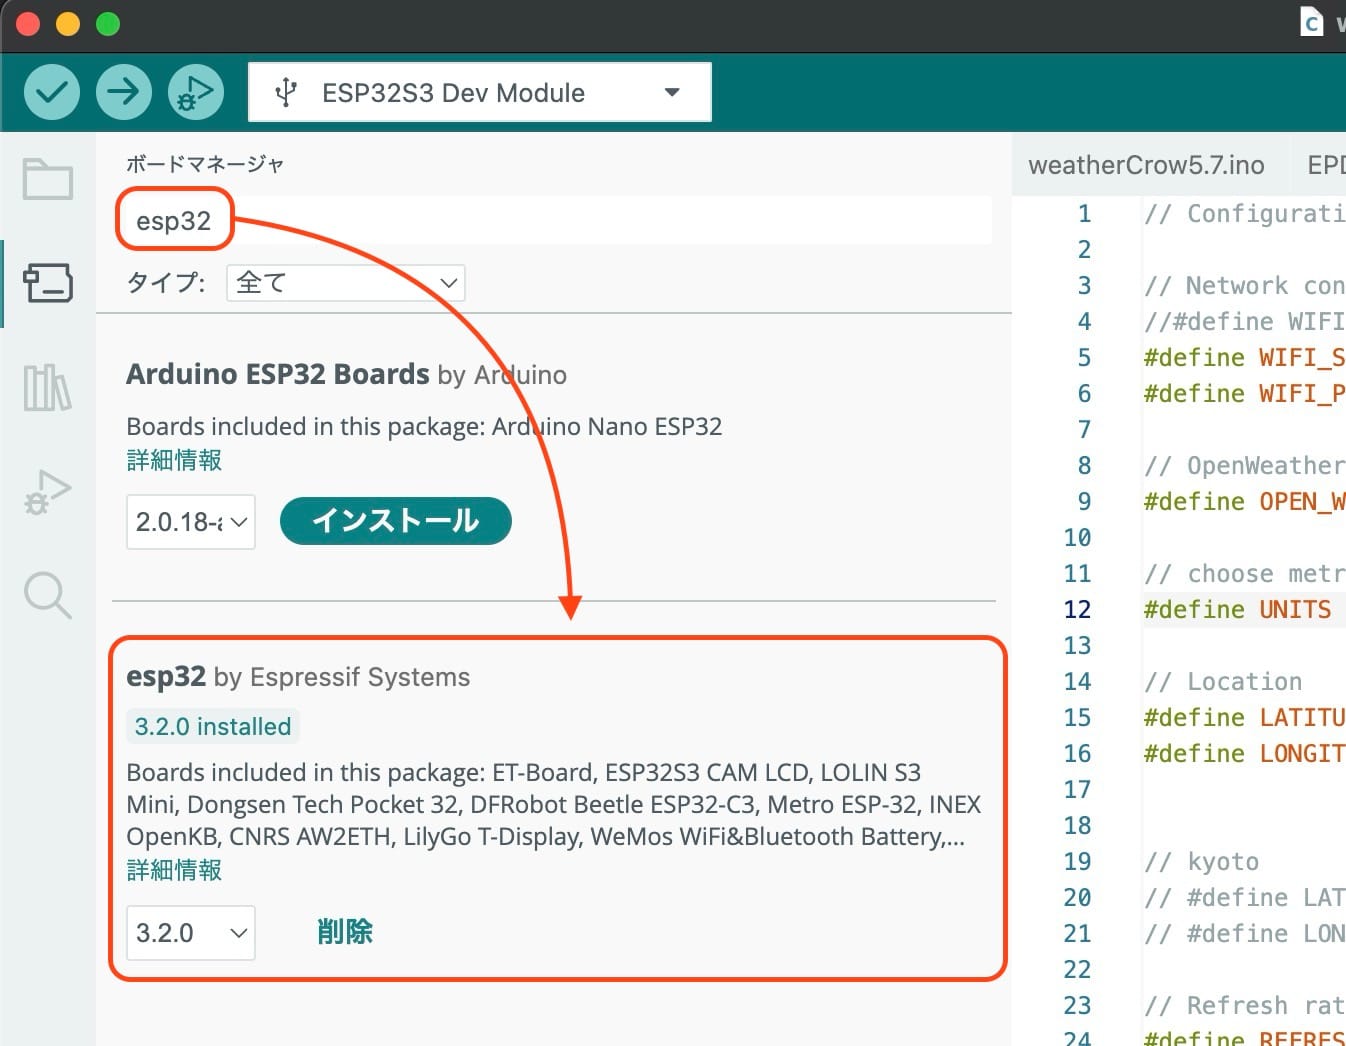The height and width of the screenshot is (1046, 1346).
Task: Switch to the weatherCrow5.7.ino tab
Action: (x=1146, y=165)
